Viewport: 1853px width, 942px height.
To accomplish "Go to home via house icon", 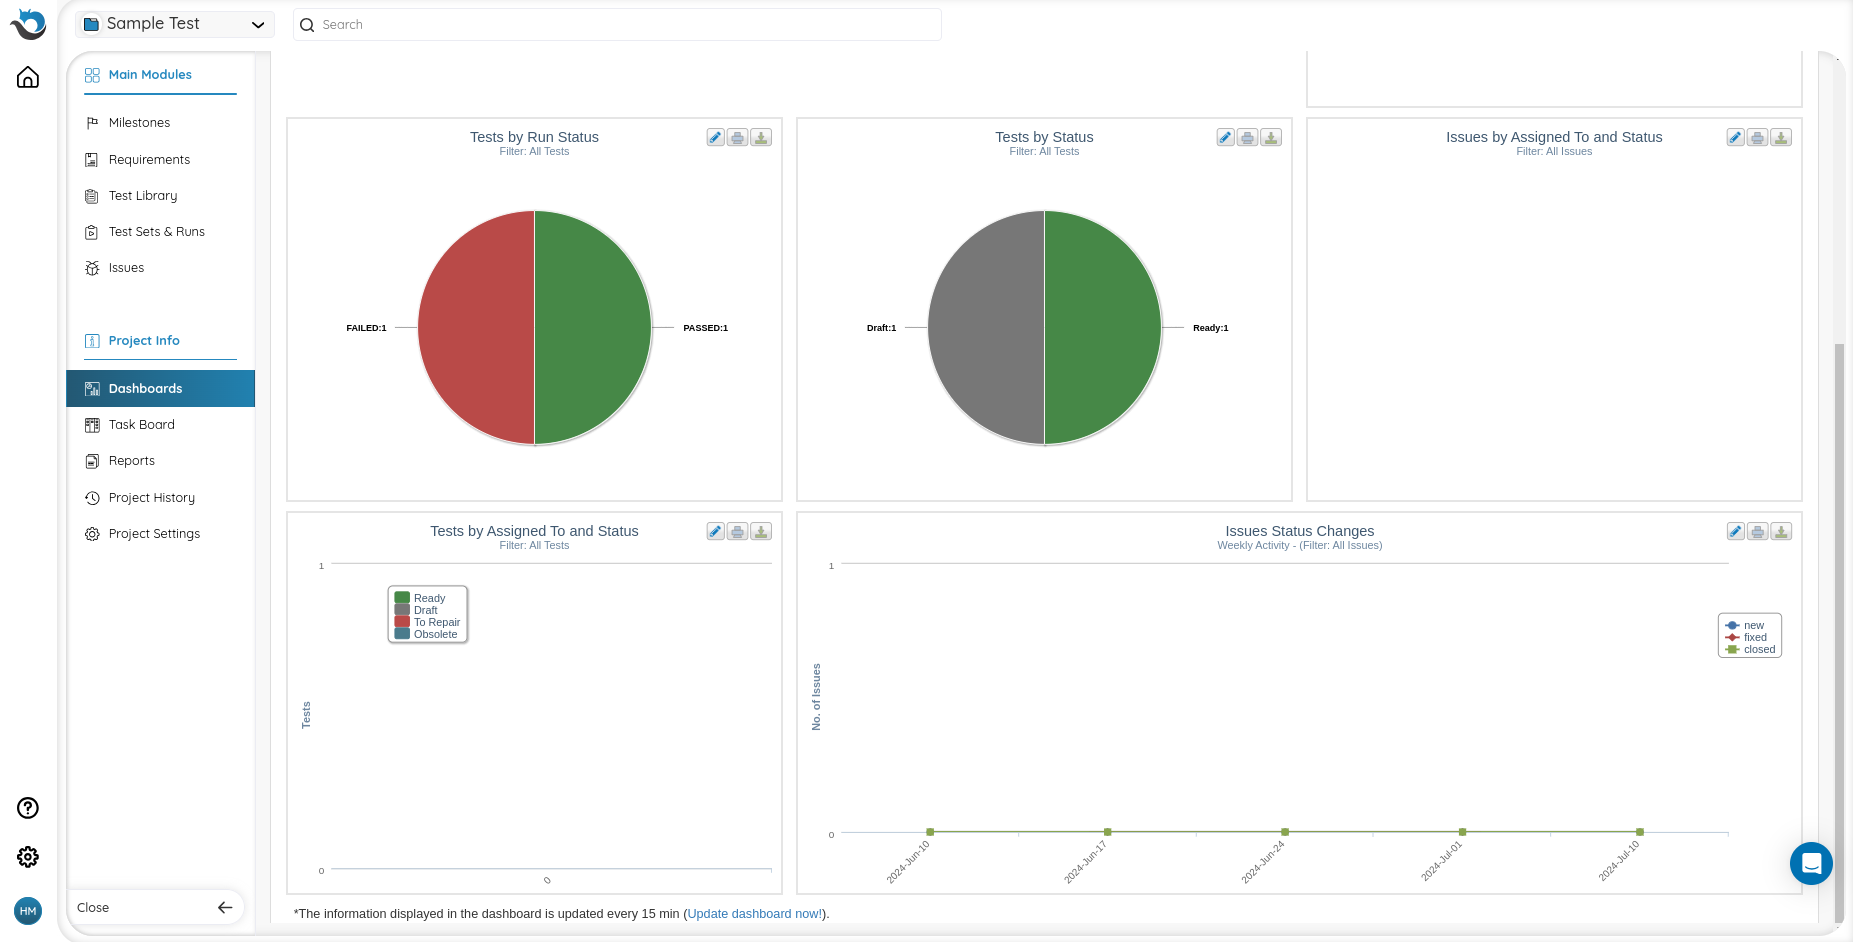I will click(28, 78).
